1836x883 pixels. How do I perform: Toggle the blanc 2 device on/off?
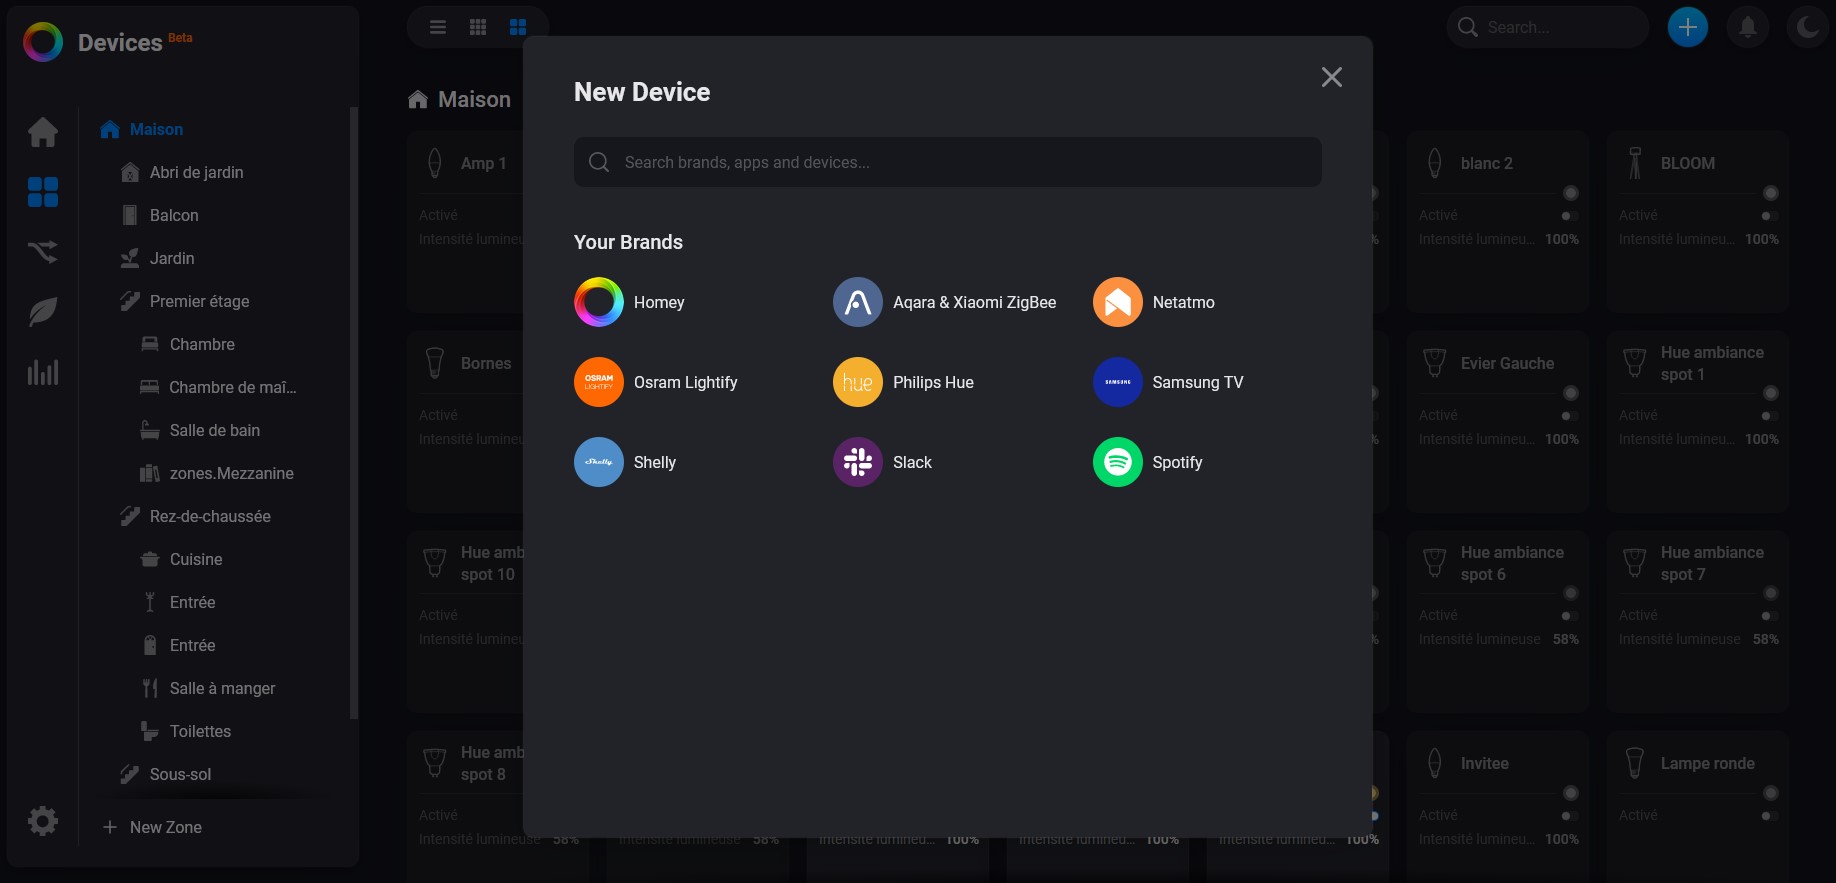[1569, 216]
